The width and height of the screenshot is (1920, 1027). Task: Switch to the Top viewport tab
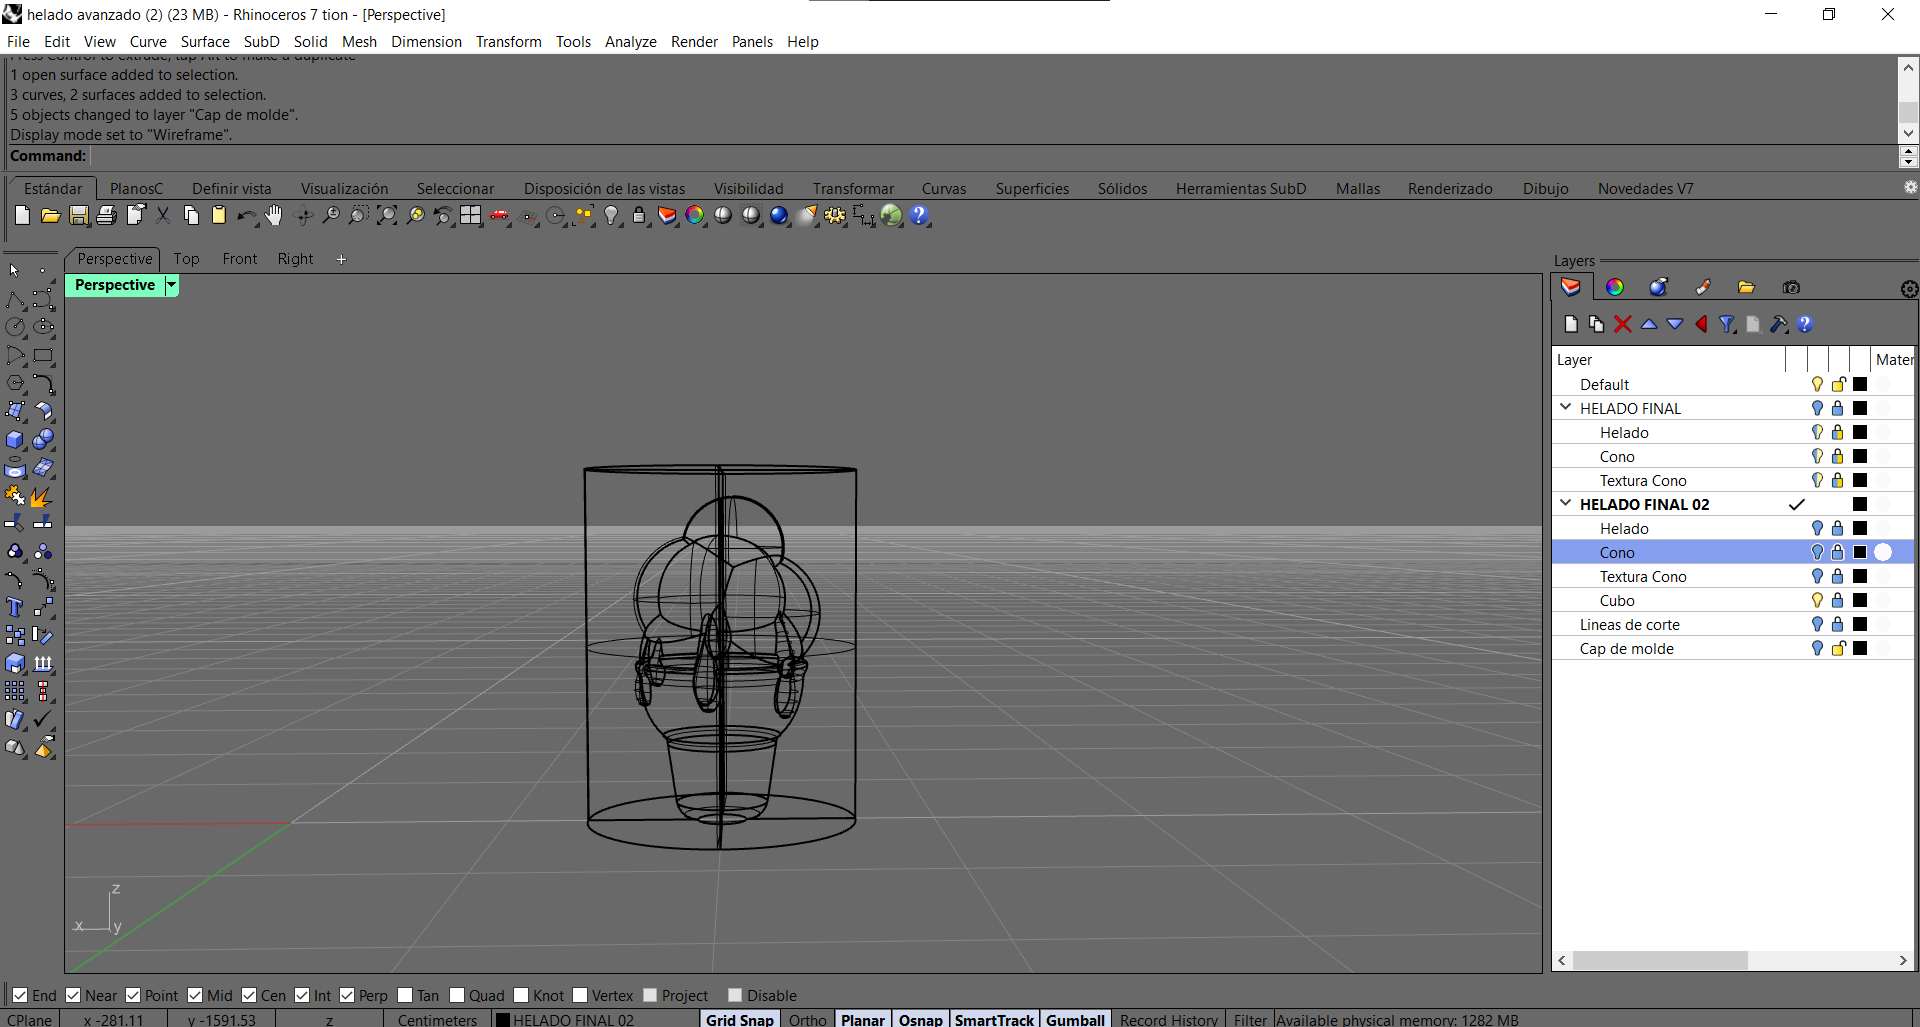(186, 258)
